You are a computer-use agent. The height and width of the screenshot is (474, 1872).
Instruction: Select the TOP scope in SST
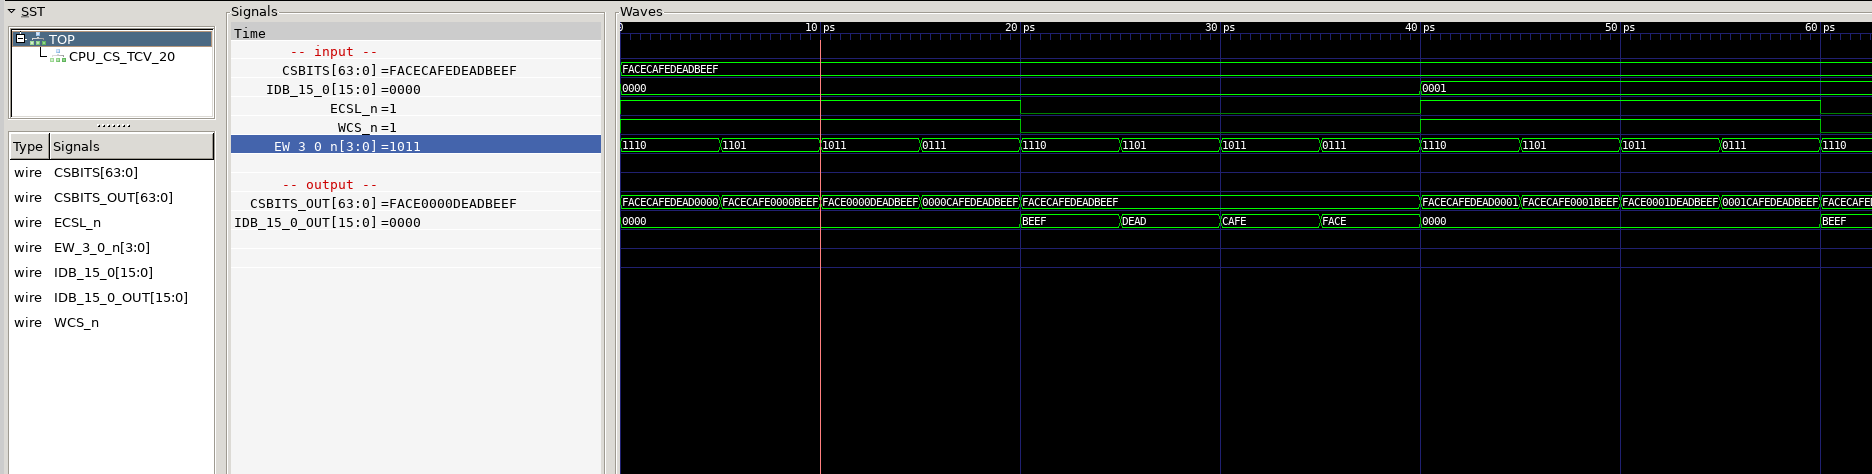tap(62, 39)
